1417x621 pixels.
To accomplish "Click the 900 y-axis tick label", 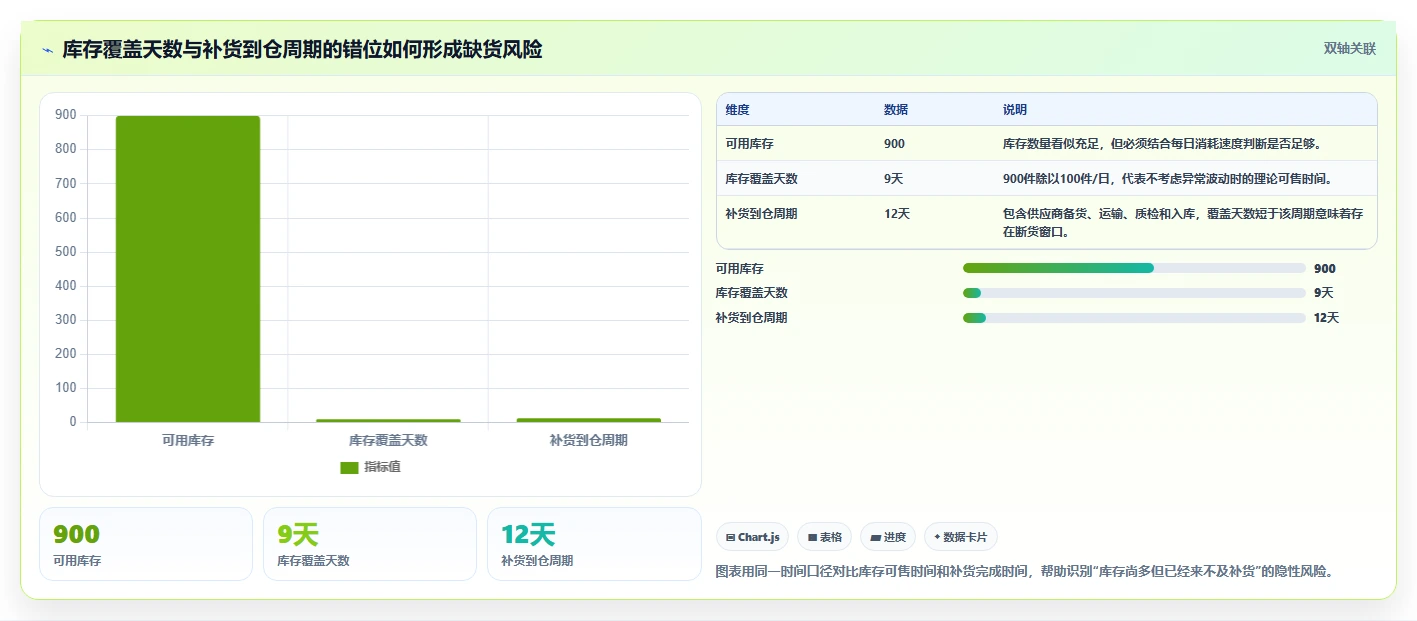I will [66, 115].
